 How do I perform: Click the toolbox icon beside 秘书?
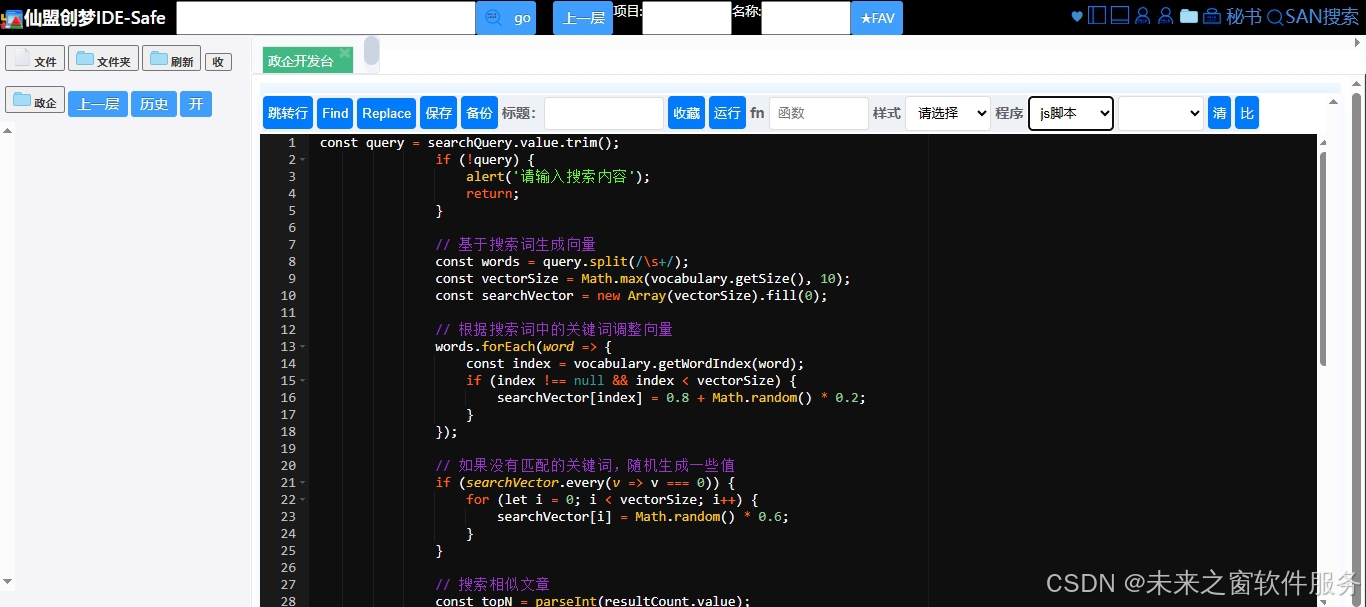pos(1212,16)
